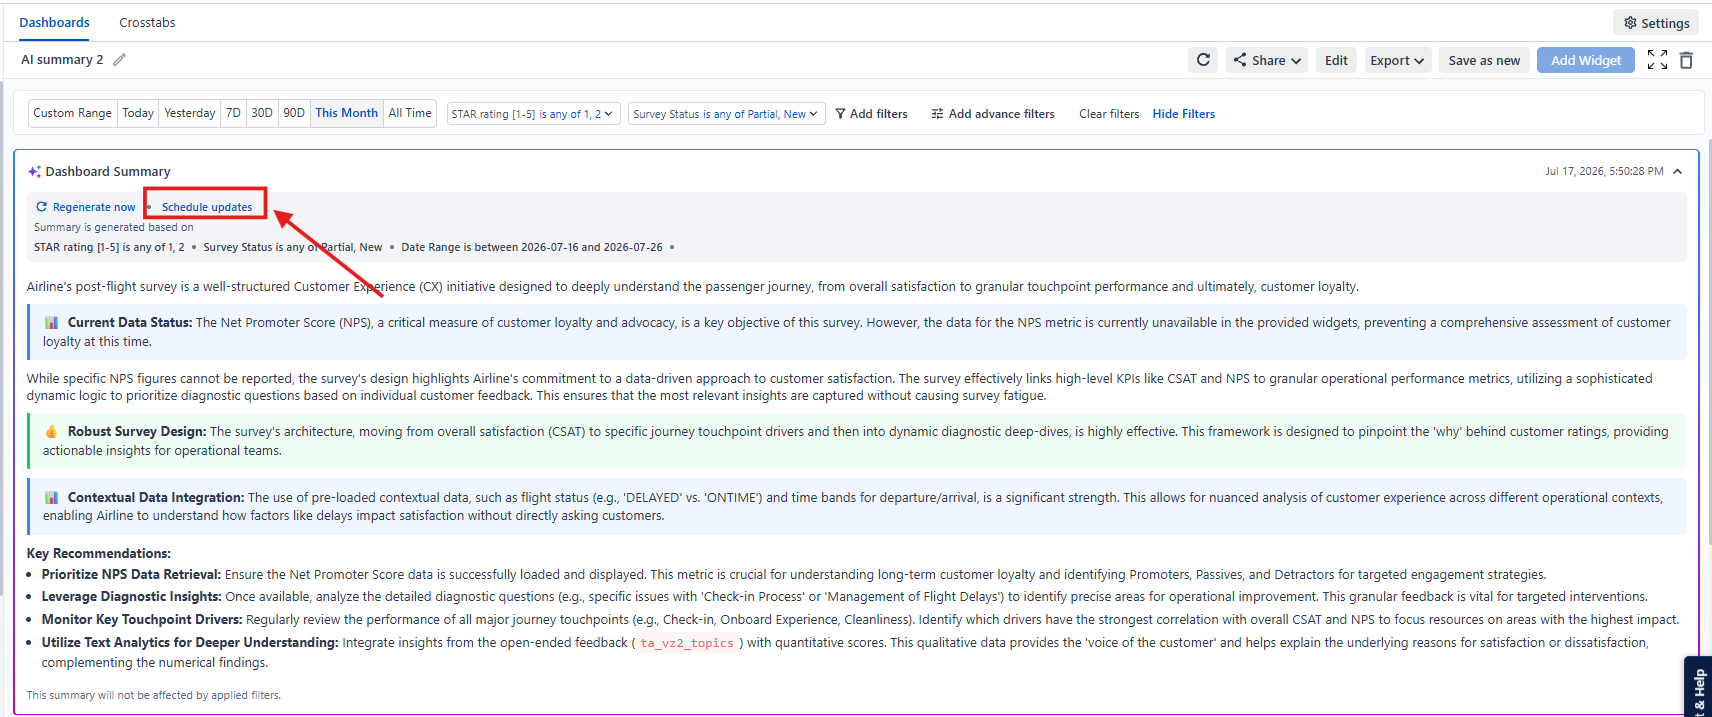1712x717 pixels.
Task: Click the pencil icon next to AI summary 2
Action: tap(119, 60)
